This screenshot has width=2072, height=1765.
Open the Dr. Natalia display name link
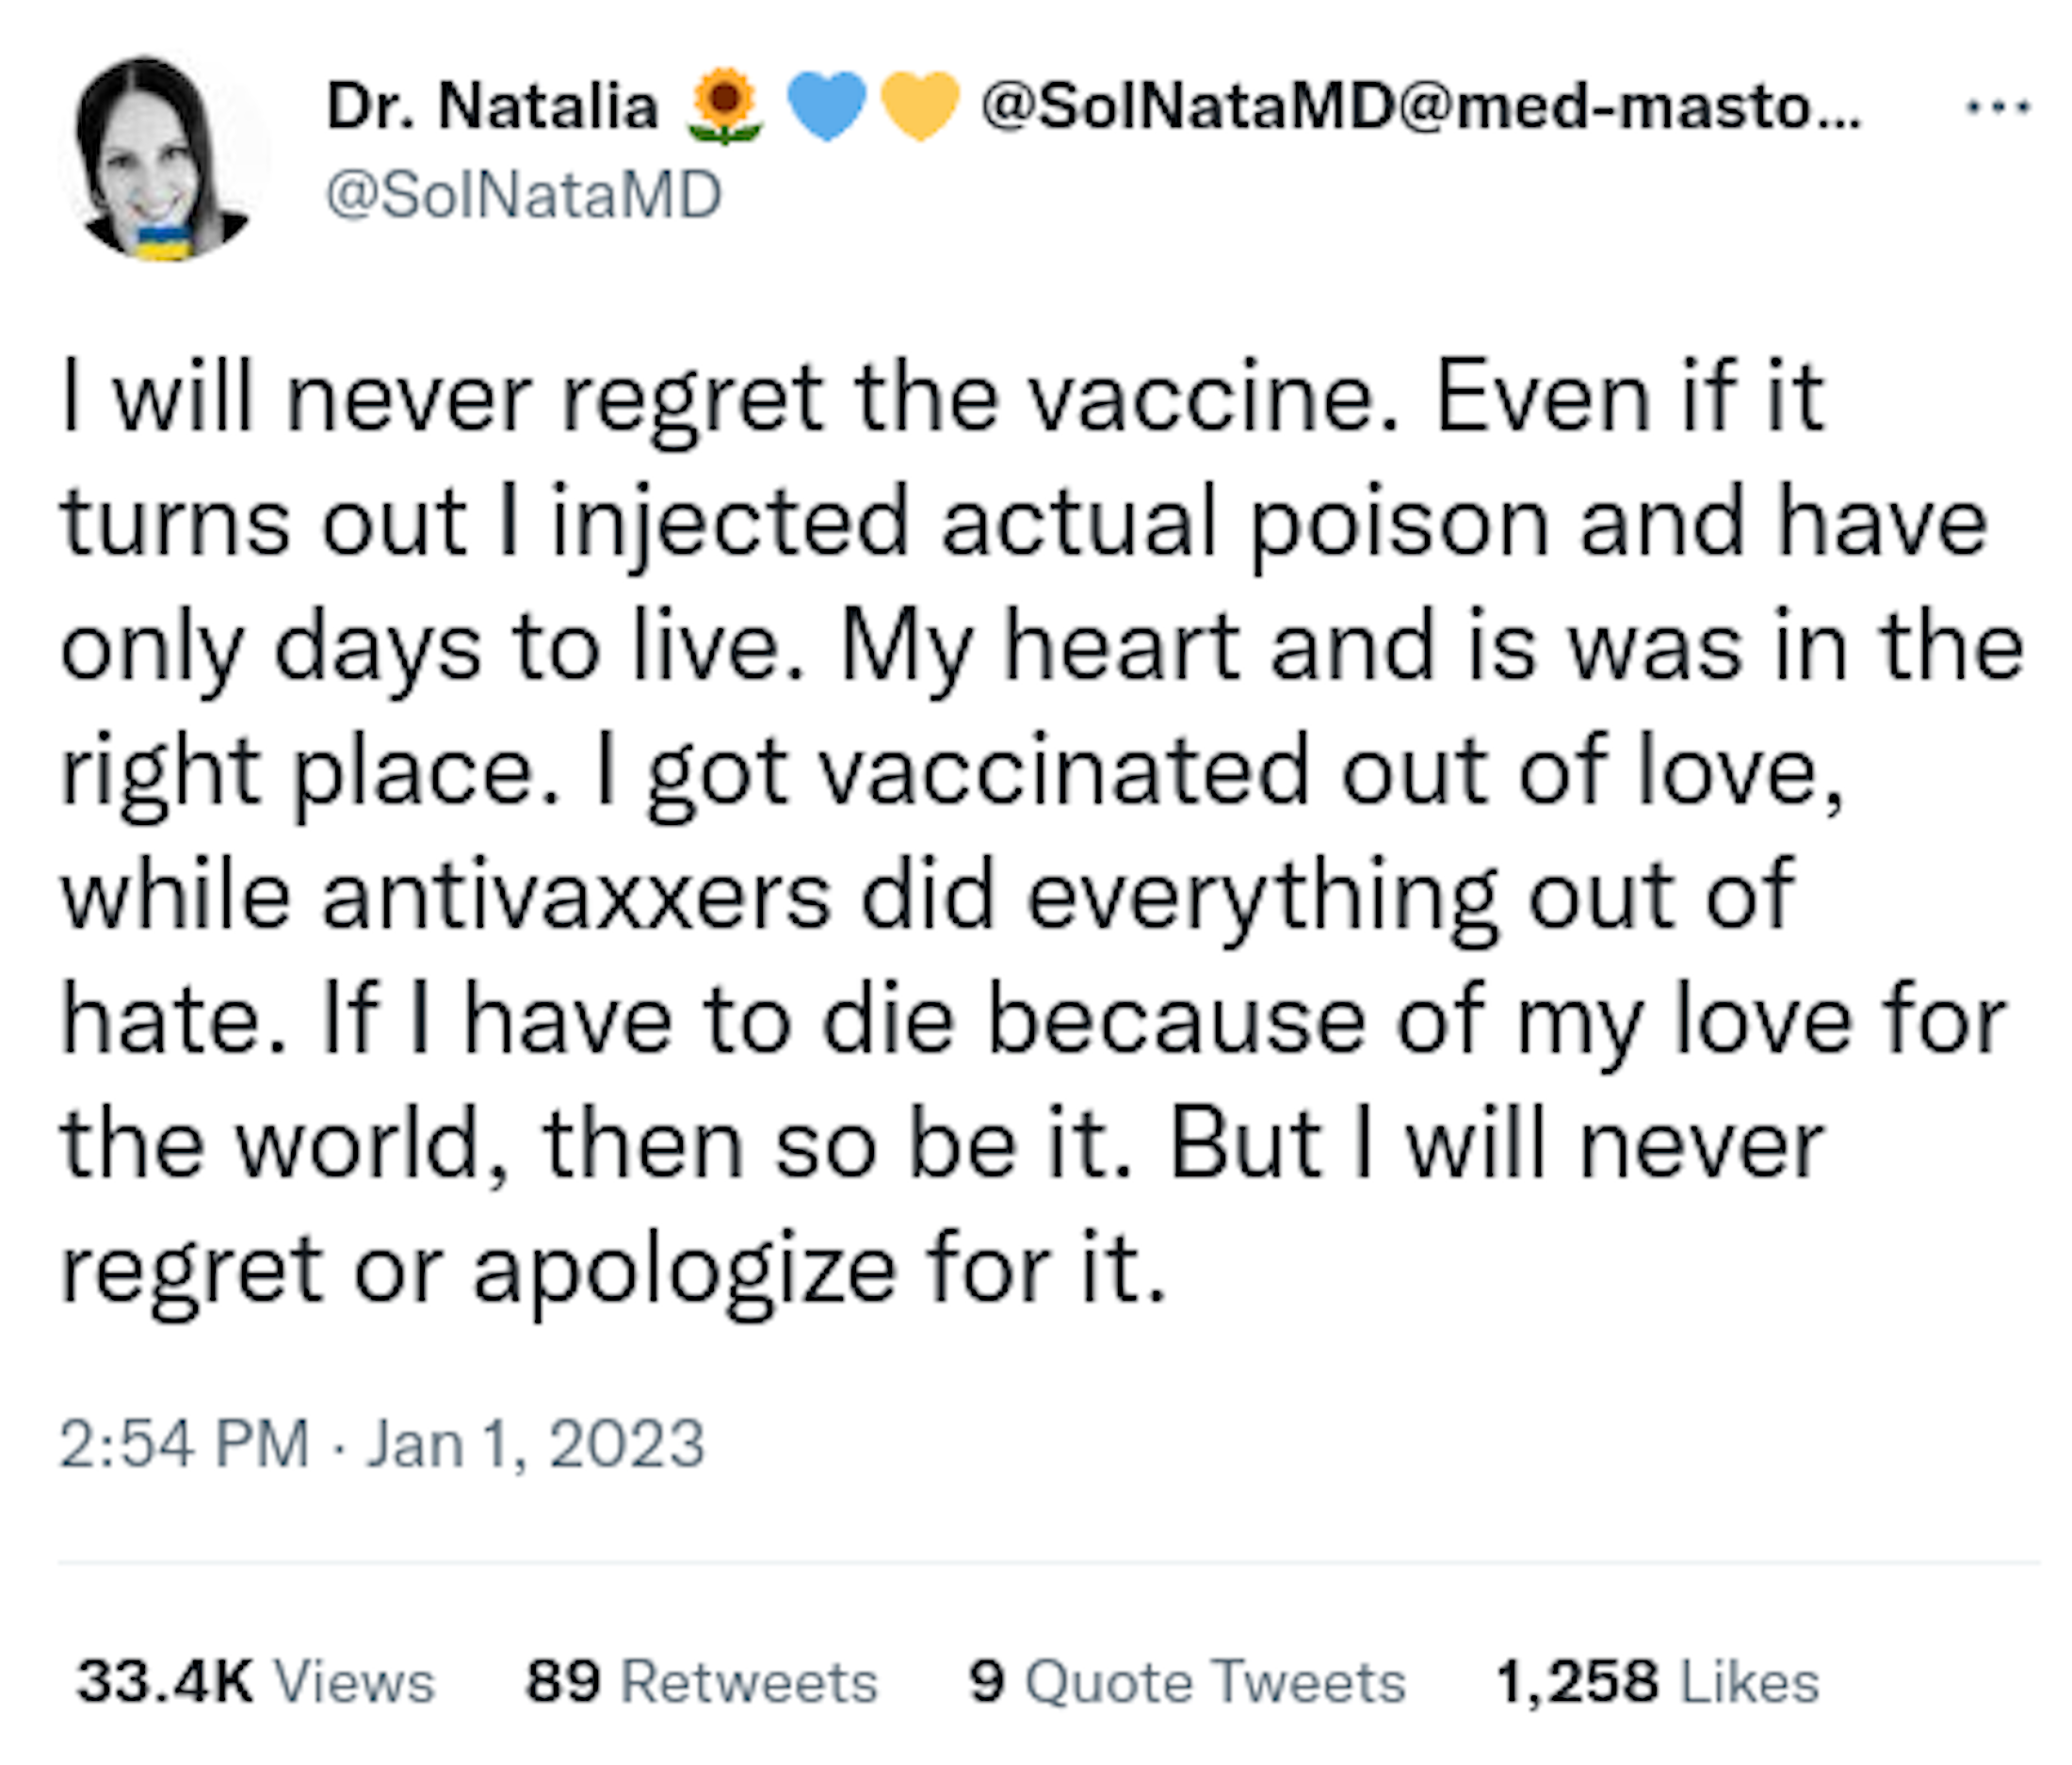pos(492,106)
